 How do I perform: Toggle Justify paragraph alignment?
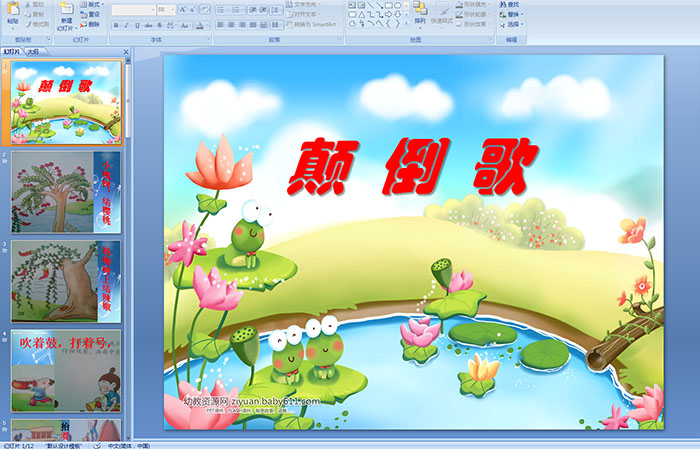click(x=253, y=25)
